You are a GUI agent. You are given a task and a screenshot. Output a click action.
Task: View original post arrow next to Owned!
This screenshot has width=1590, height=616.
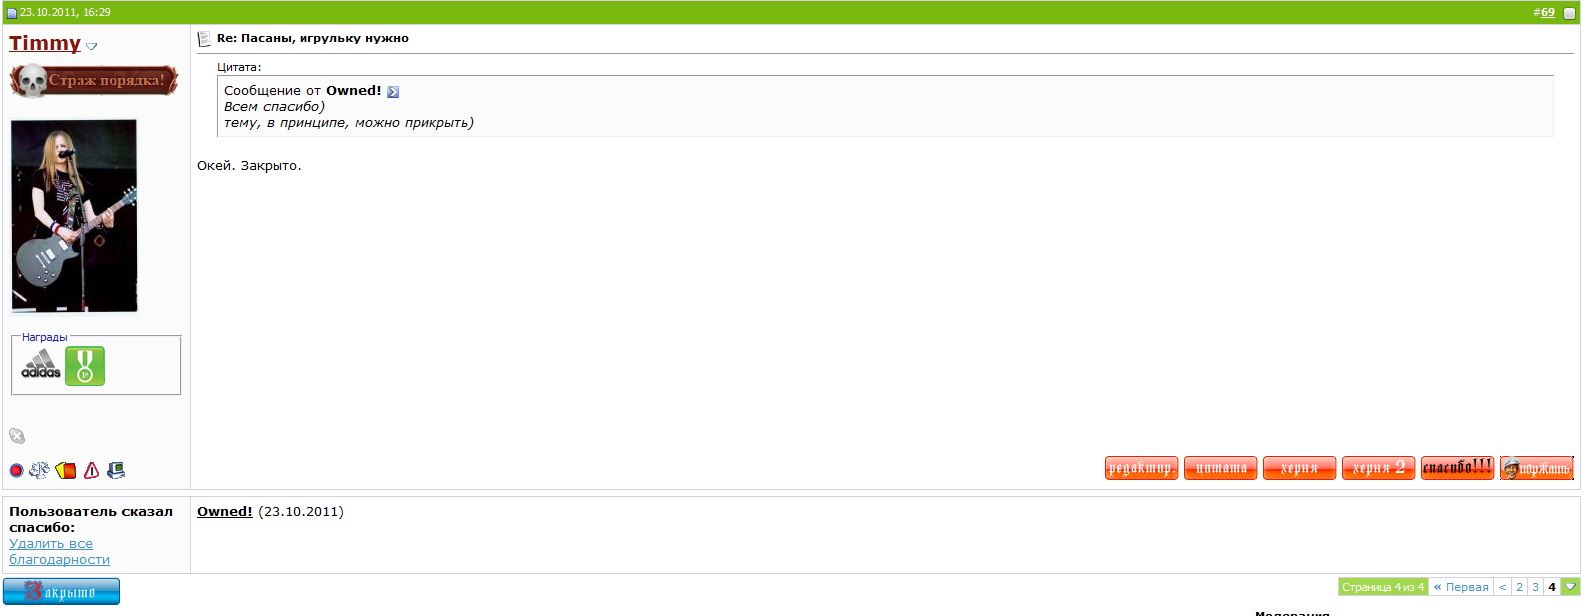pos(393,92)
